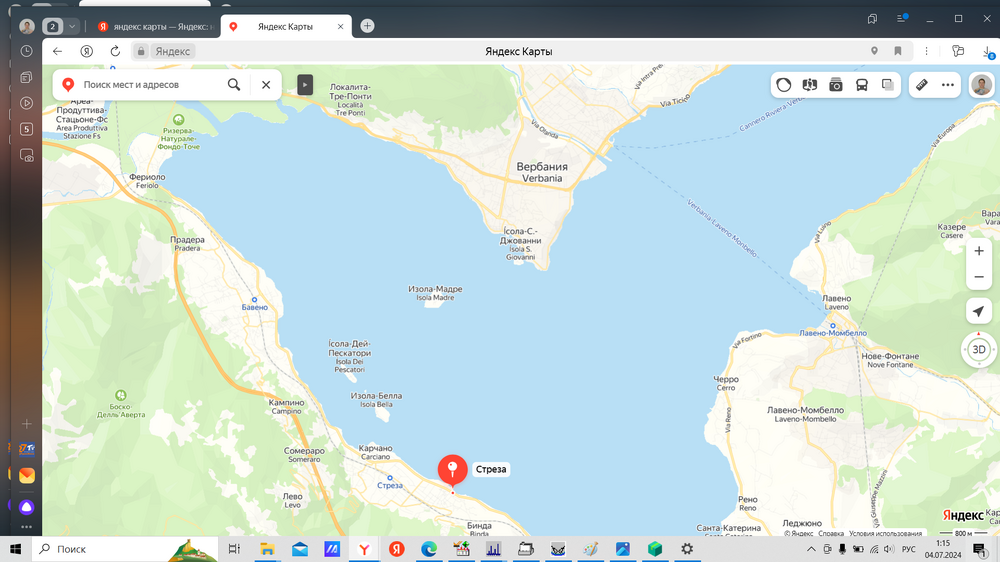
Task: Open the screenshot tool in sidebar
Action: (26, 155)
